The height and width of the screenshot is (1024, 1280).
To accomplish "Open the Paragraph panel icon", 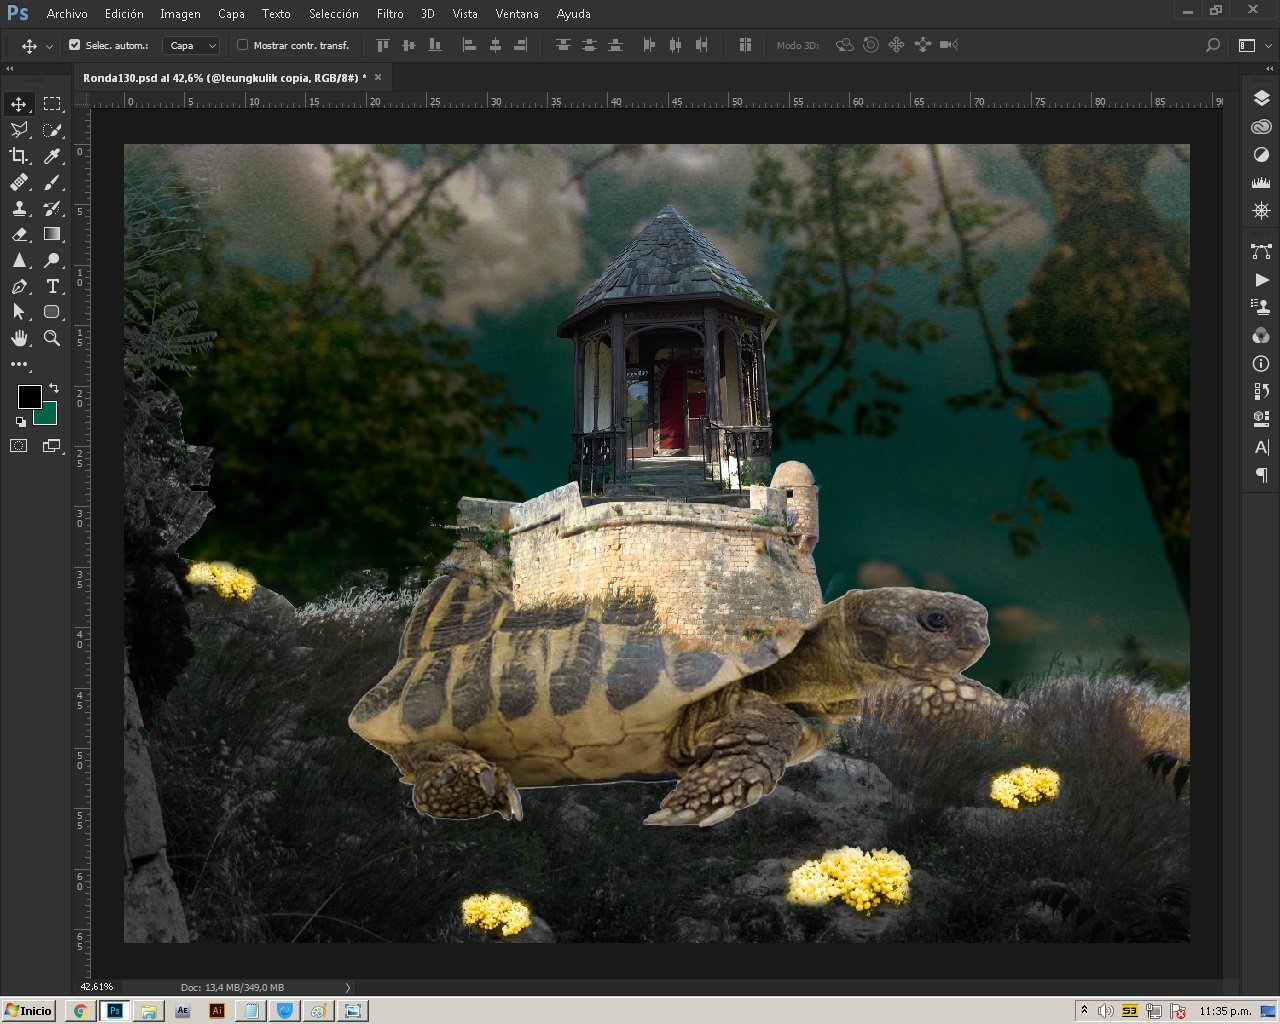I will pyautogui.click(x=1261, y=476).
